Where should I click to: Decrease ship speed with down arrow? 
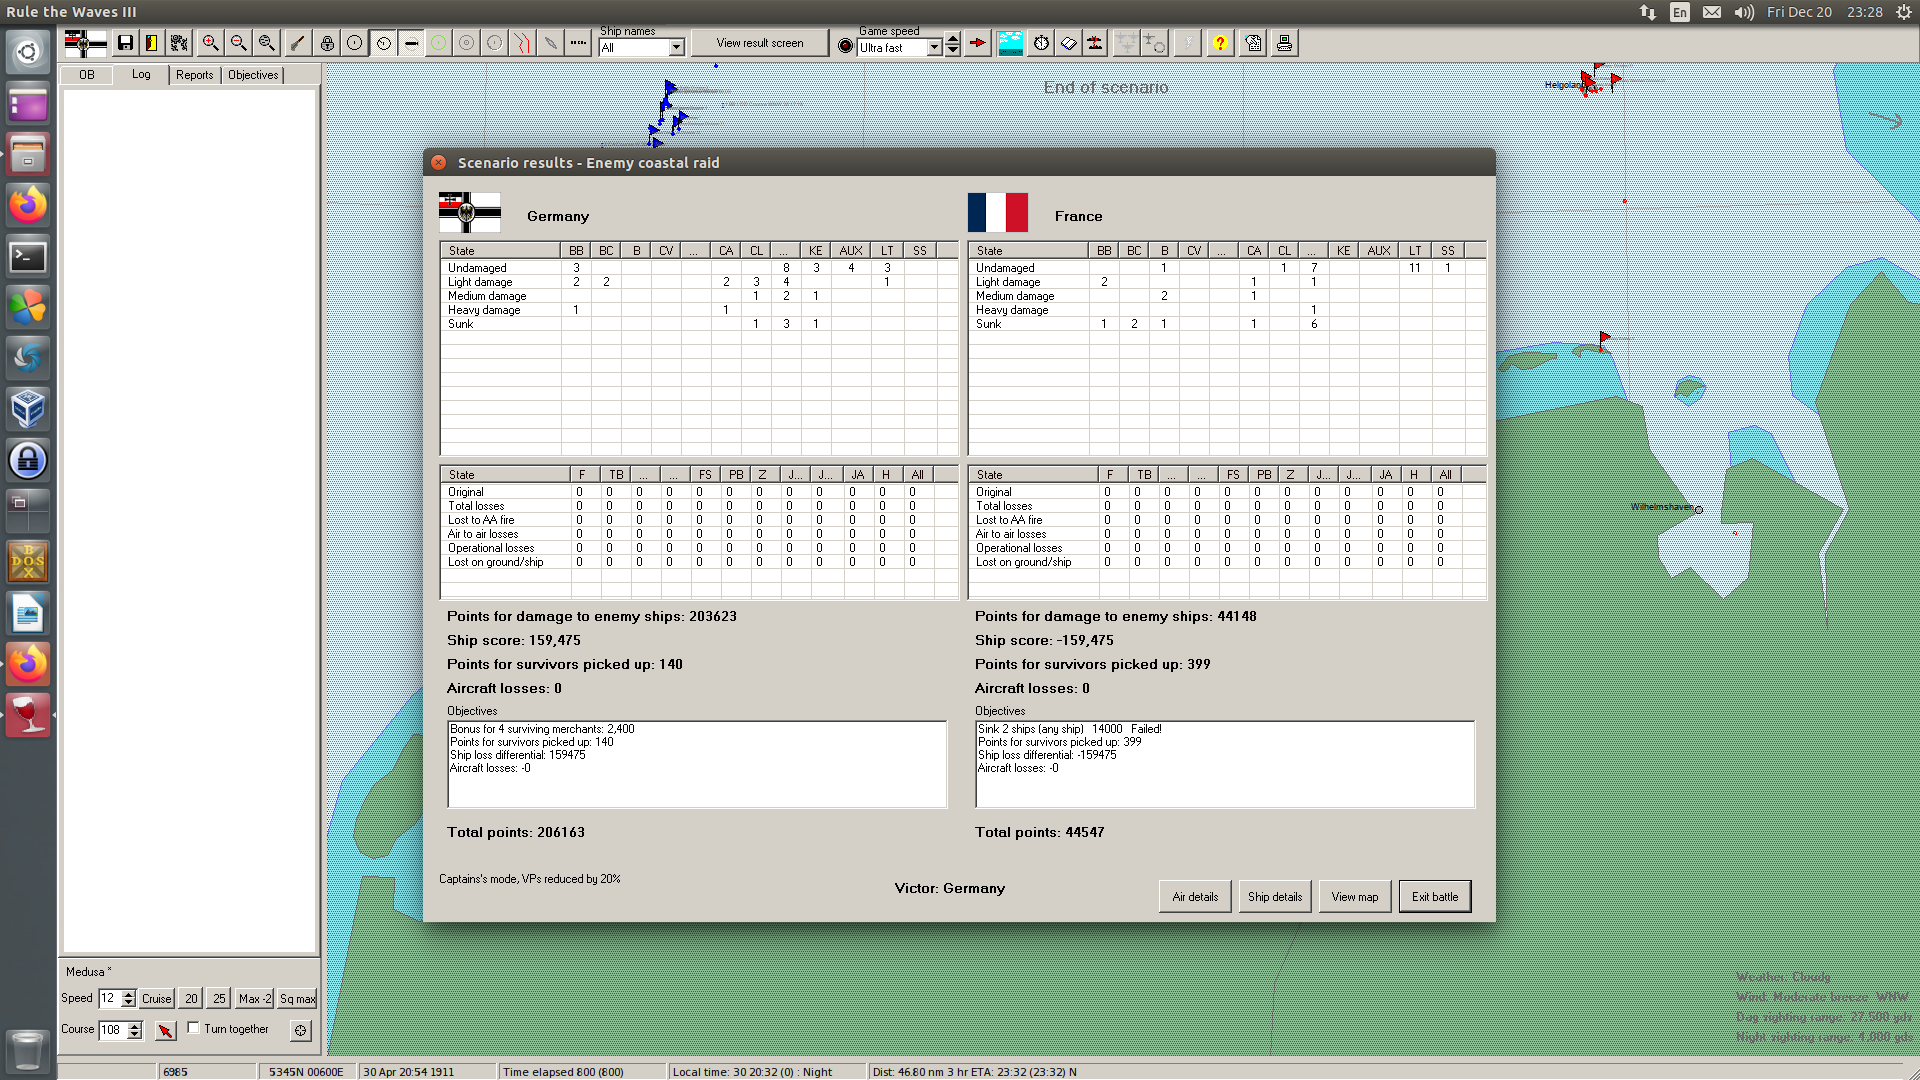(128, 1003)
